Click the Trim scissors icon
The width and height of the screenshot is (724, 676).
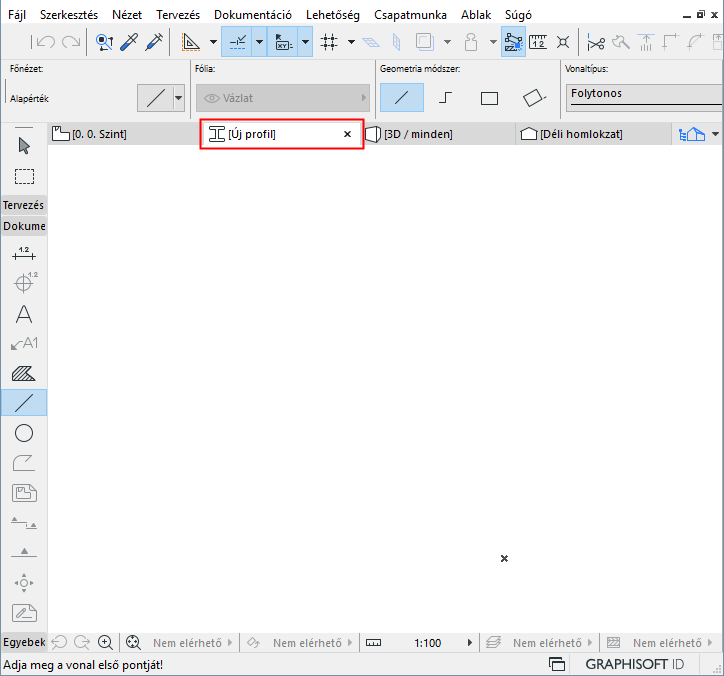(596, 43)
